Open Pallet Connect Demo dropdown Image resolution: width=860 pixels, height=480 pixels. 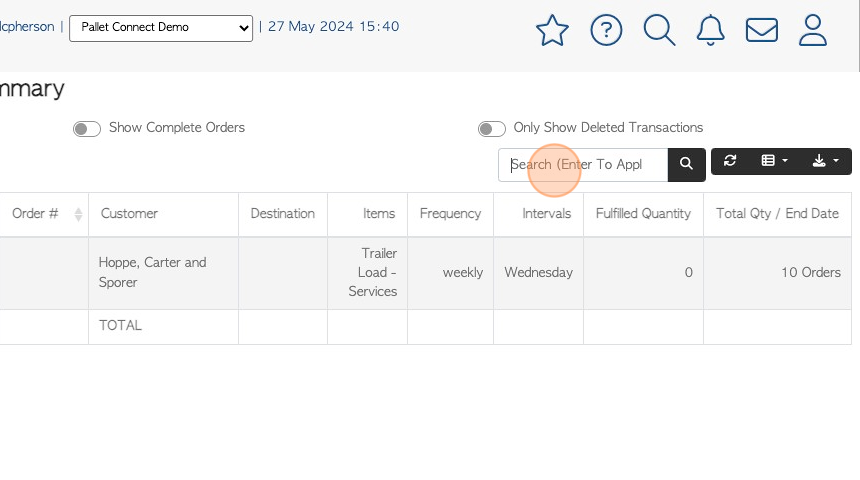pos(161,28)
